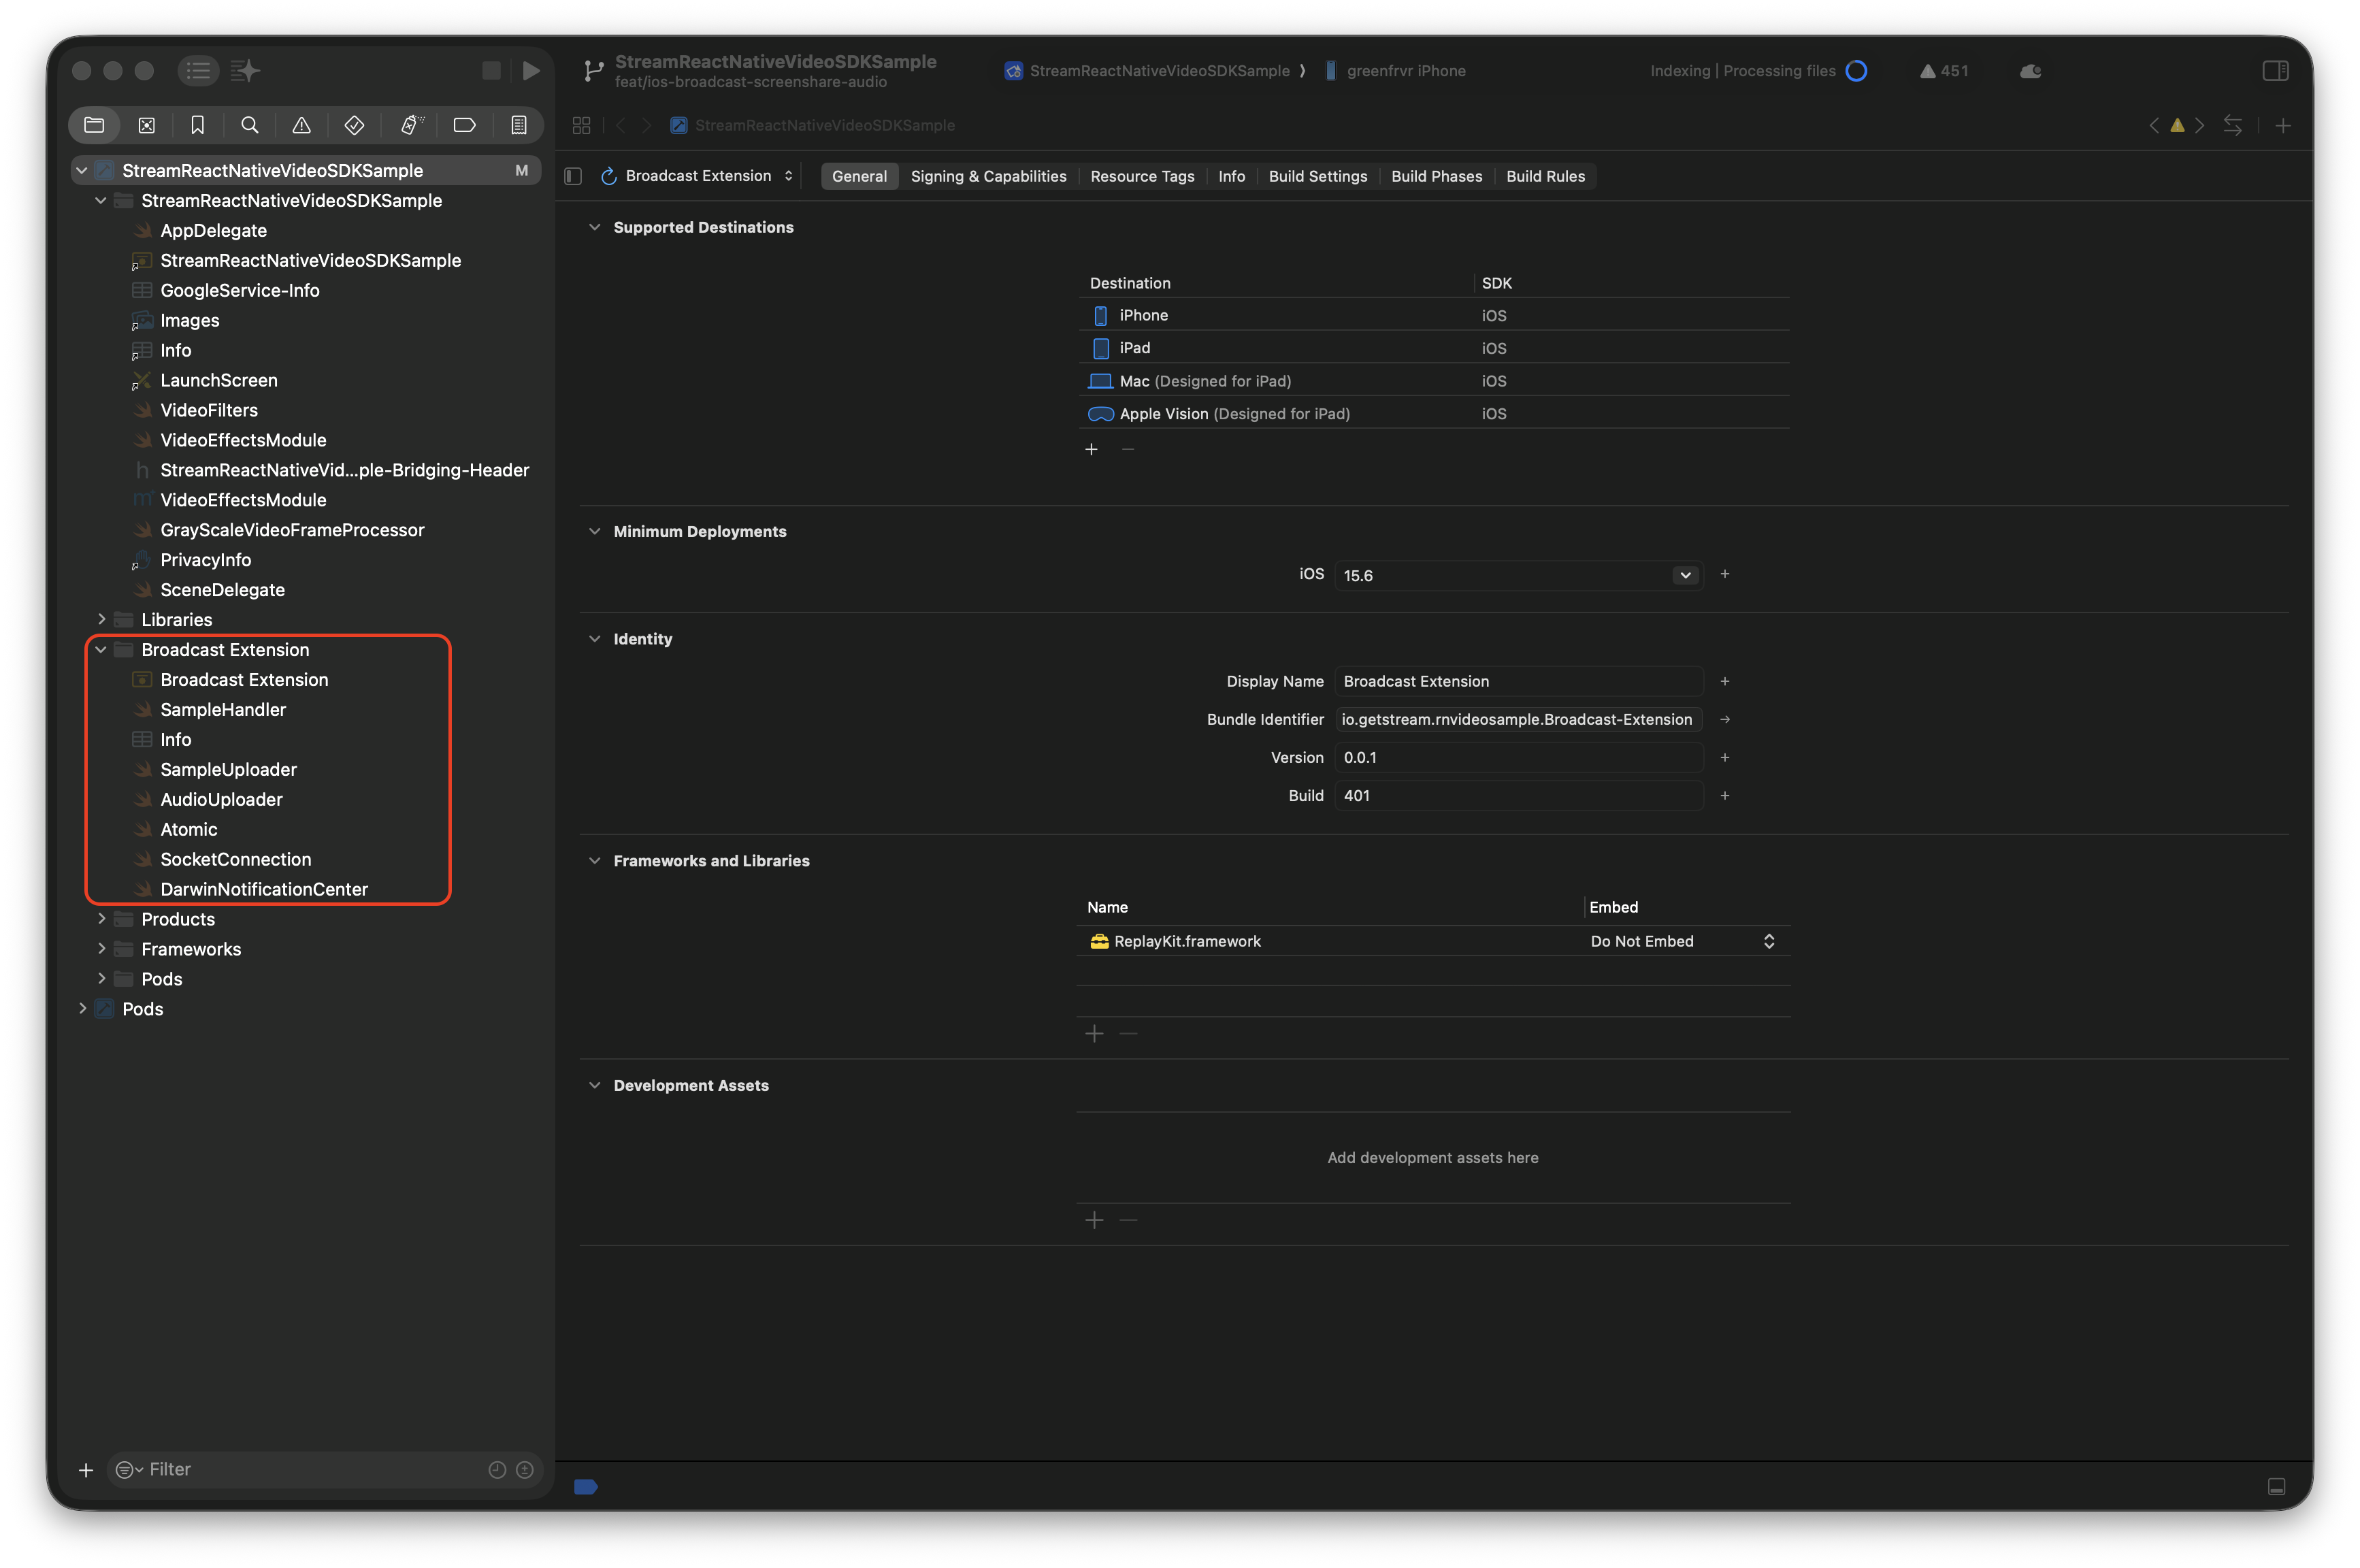Screen dimensions: 2360x1568
Task: Click the Version field showing 0.0.1
Action: (1518, 757)
